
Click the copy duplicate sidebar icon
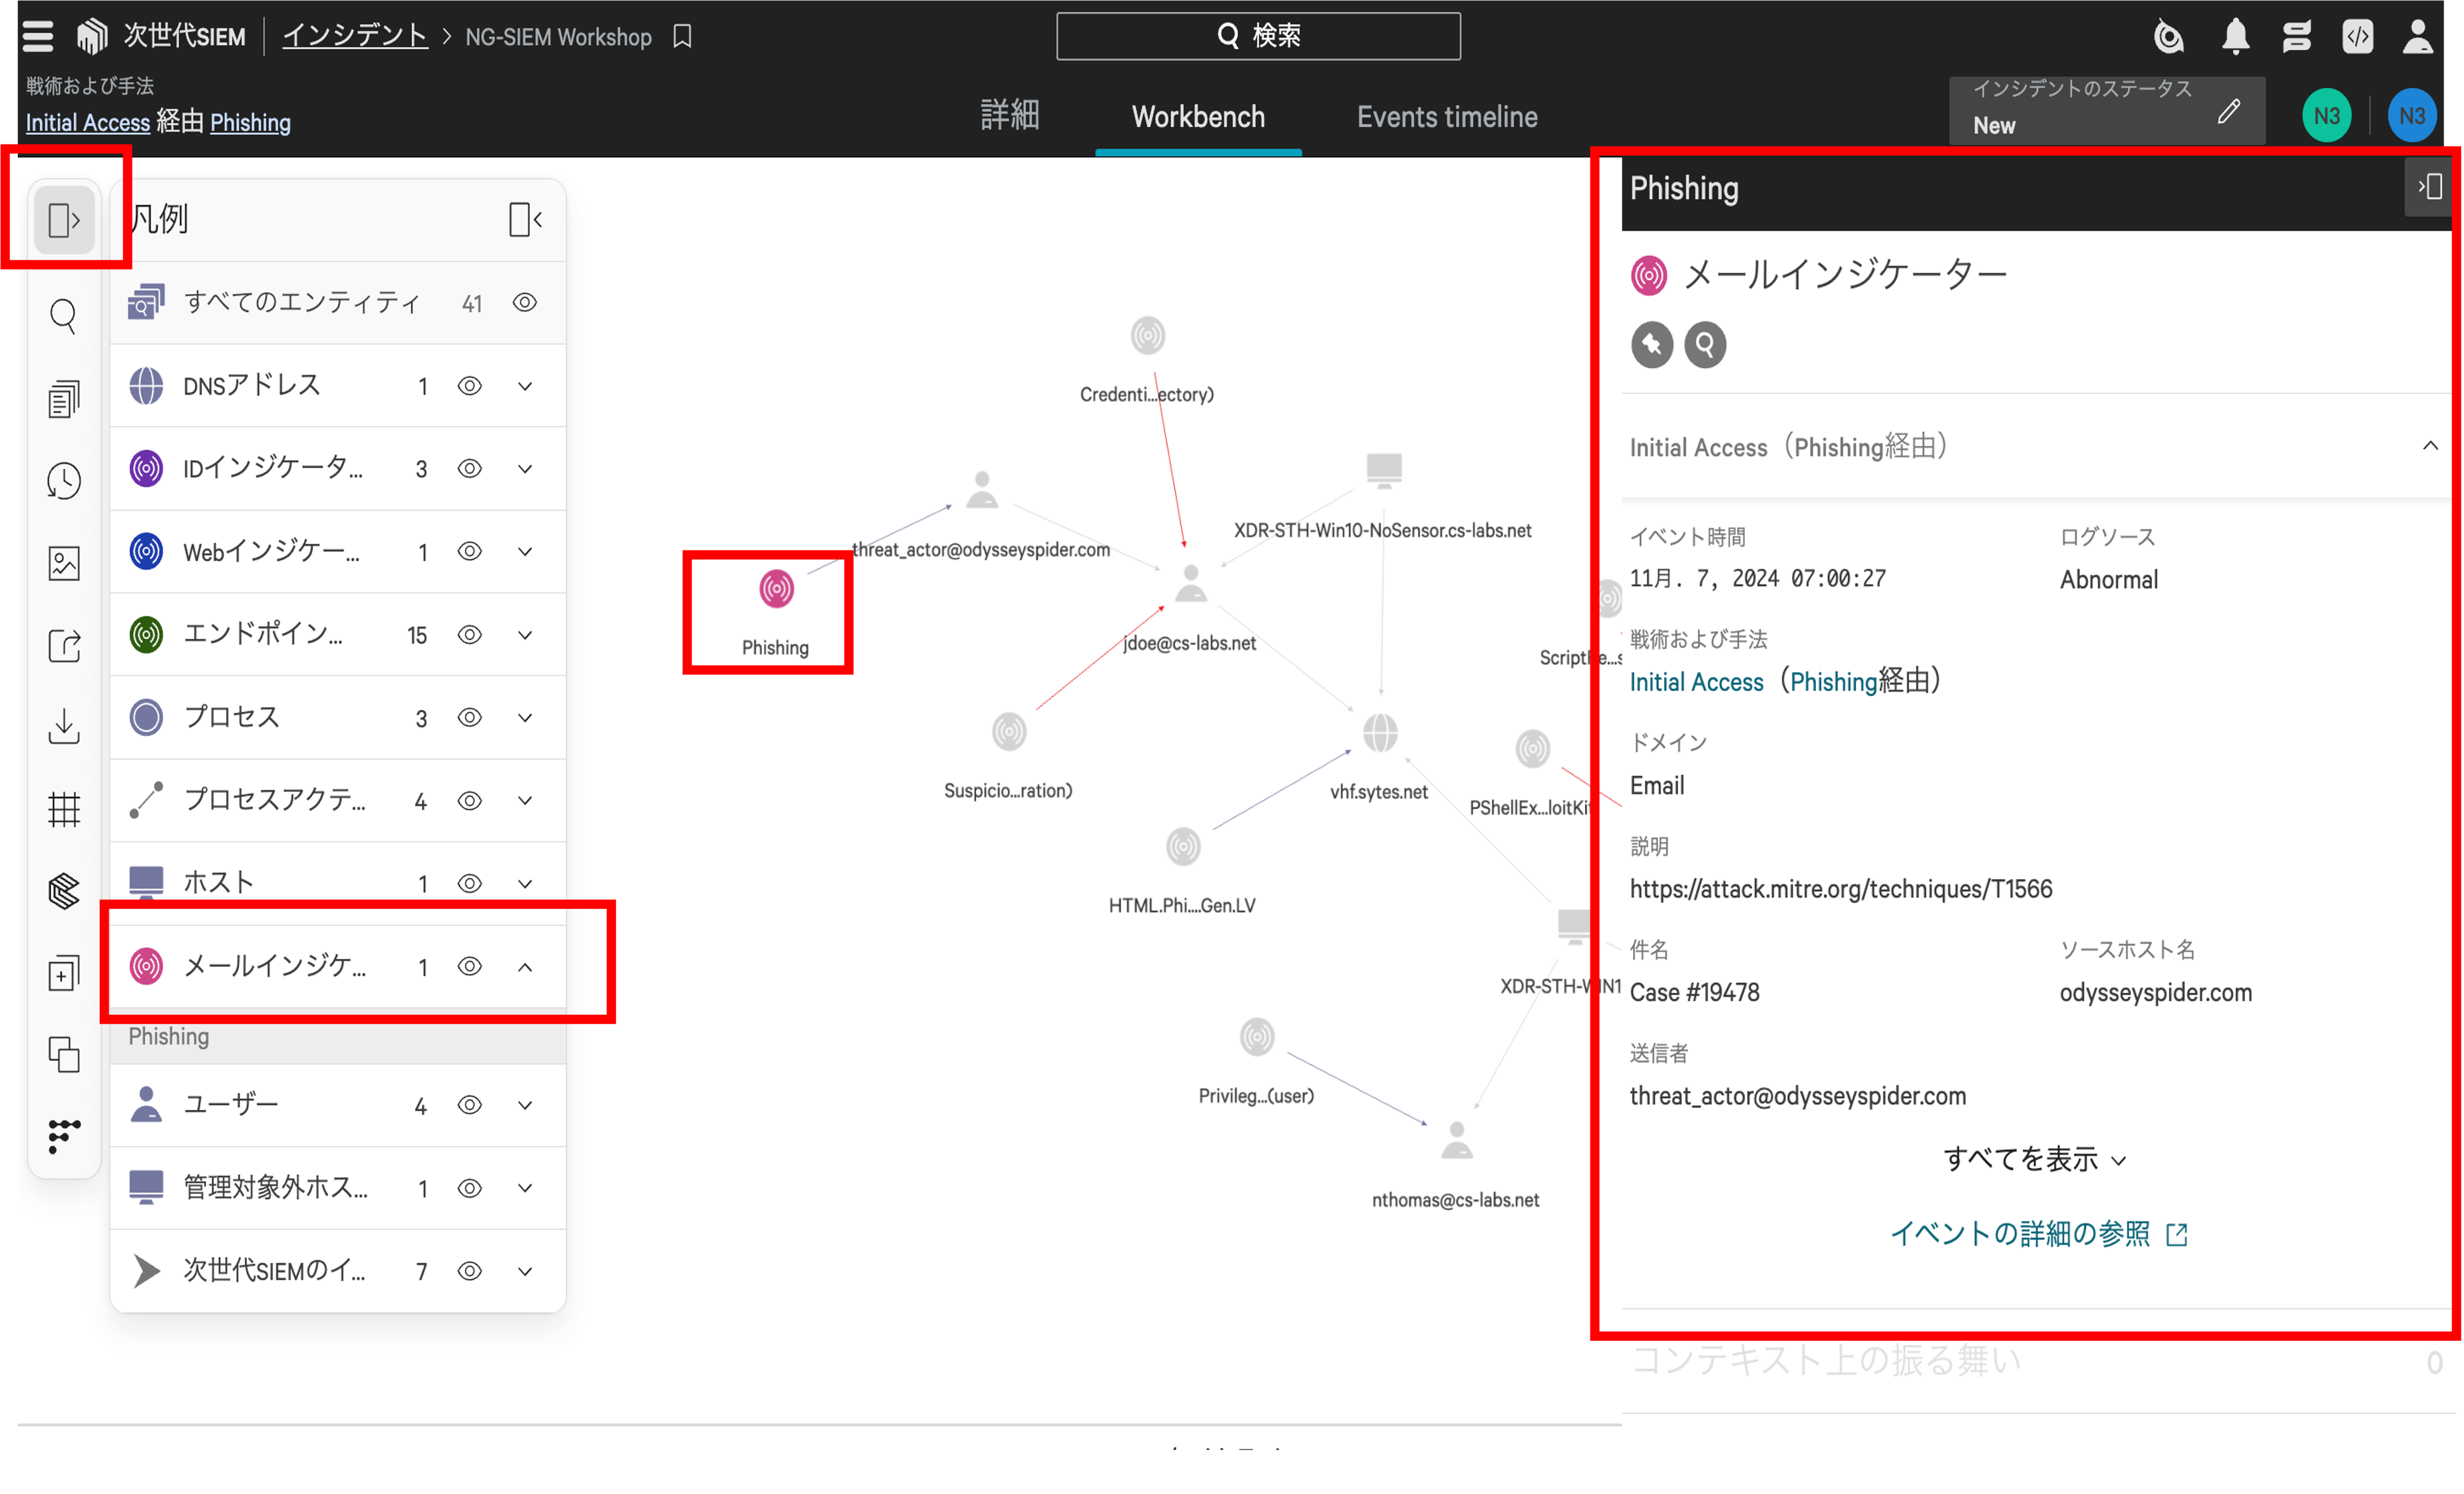tap(64, 1054)
